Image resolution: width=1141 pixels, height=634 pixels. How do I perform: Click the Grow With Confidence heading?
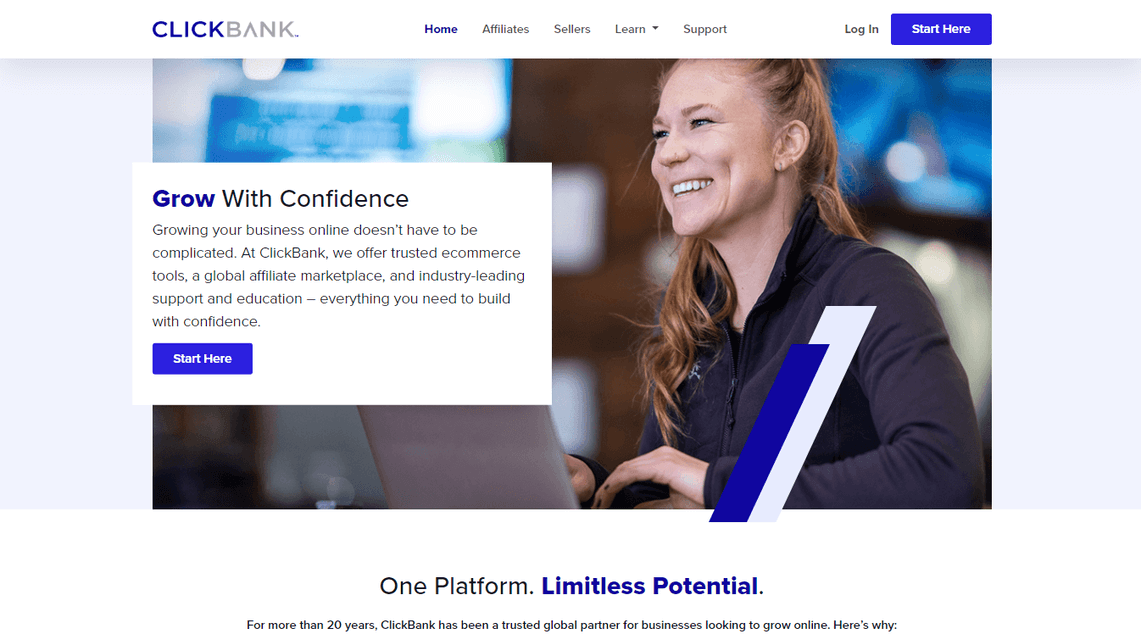[280, 199]
